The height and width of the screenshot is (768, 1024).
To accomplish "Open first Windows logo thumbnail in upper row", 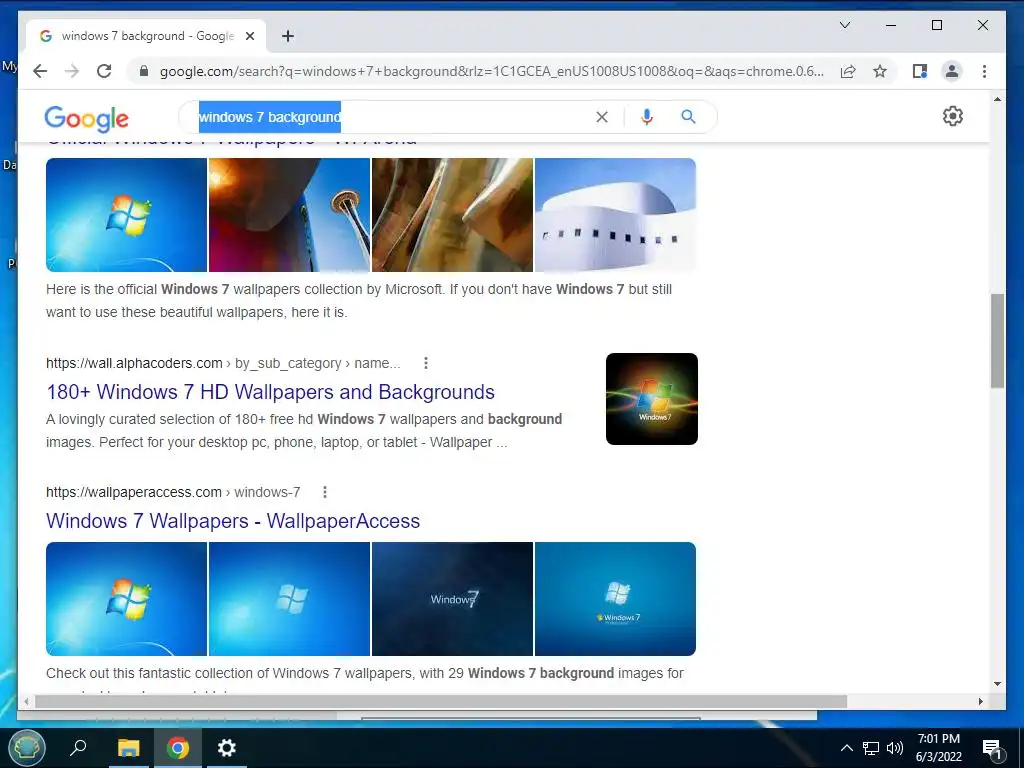I will [126, 215].
